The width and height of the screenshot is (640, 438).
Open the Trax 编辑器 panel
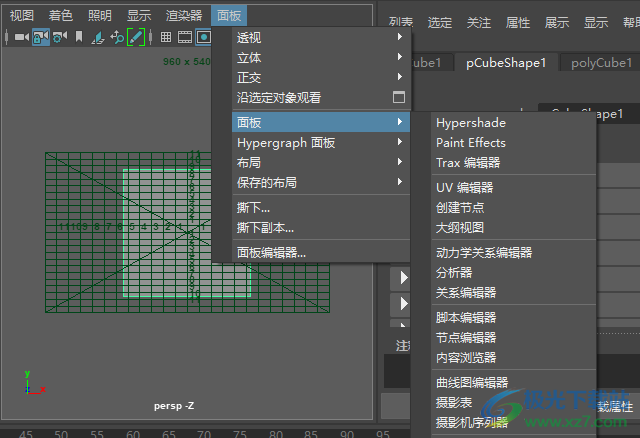tap(513, 163)
